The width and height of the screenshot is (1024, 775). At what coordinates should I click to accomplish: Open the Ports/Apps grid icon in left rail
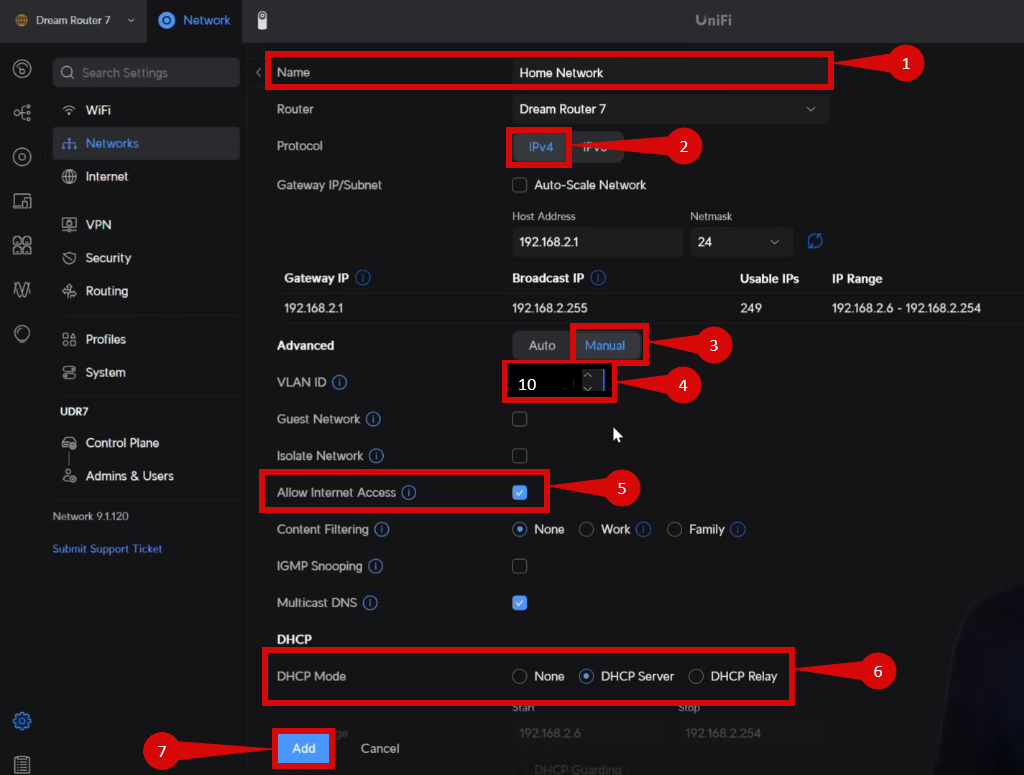click(x=22, y=245)
